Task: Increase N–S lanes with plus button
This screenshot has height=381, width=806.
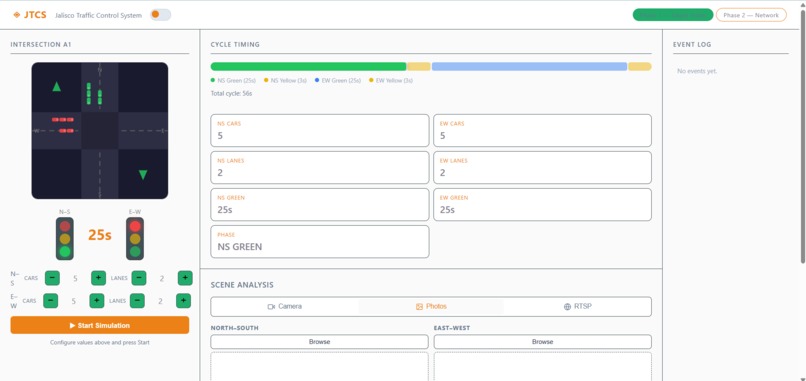Action: click(185, 278)
